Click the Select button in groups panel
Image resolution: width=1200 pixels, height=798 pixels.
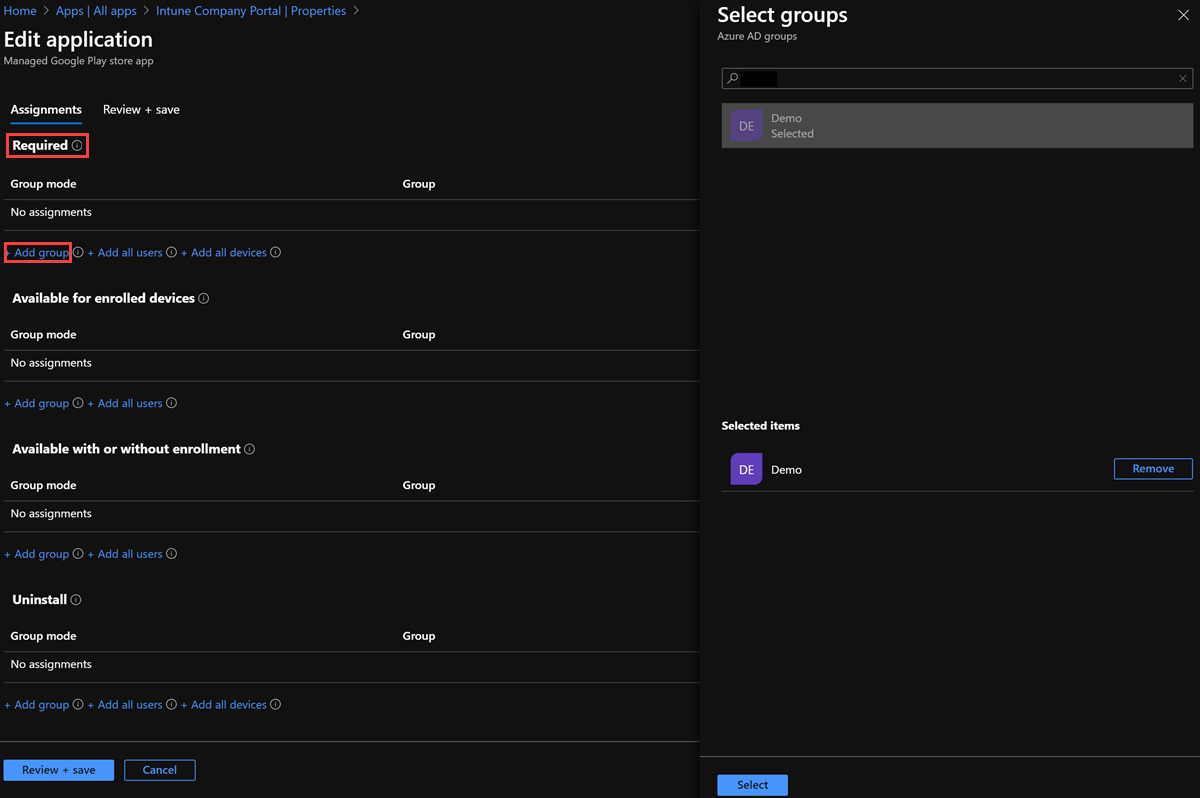pyautogui.click(x=753, y=785)
